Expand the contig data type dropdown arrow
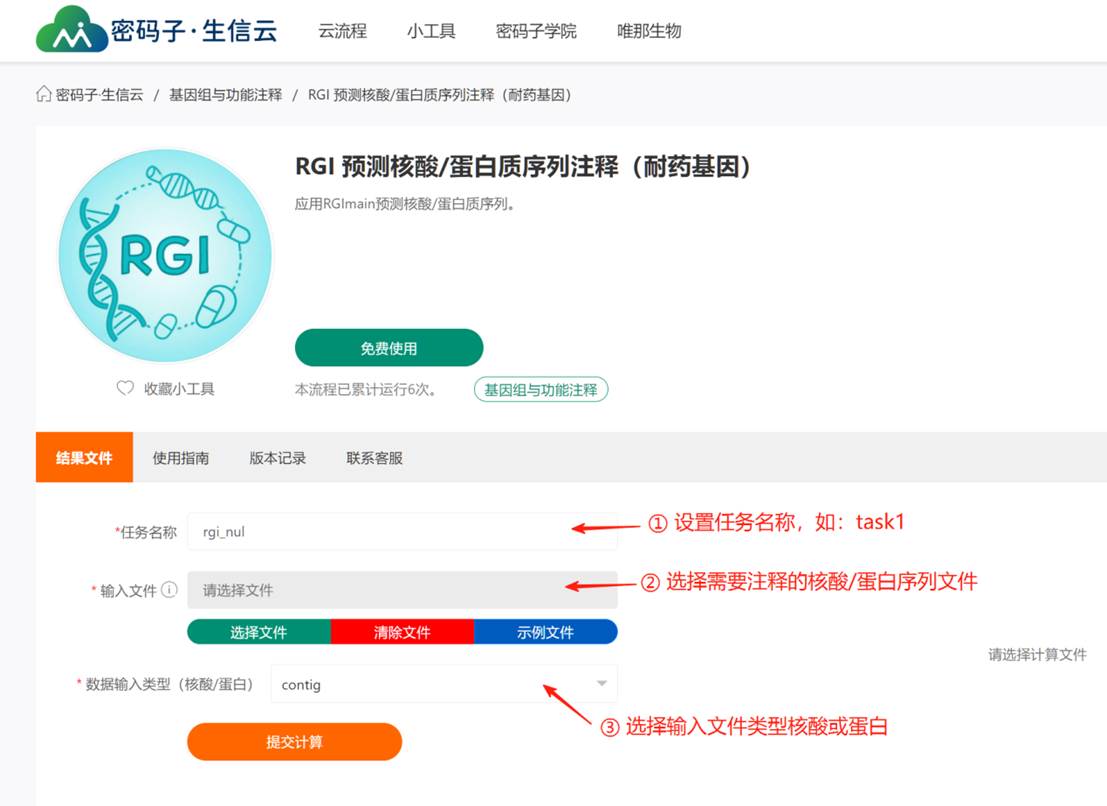This screenshot has width=1107, height=806. (602, 683)
